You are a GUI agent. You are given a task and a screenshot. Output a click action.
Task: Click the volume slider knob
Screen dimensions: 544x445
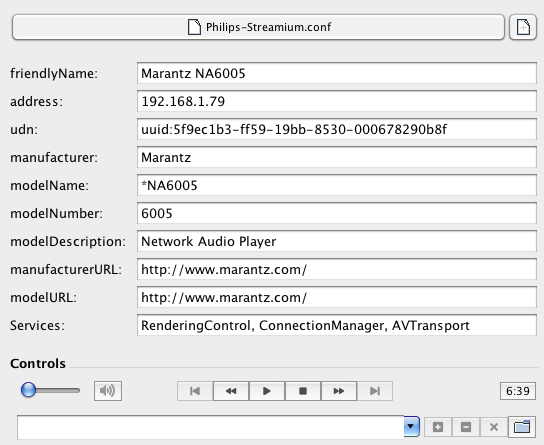click(28, 390)
